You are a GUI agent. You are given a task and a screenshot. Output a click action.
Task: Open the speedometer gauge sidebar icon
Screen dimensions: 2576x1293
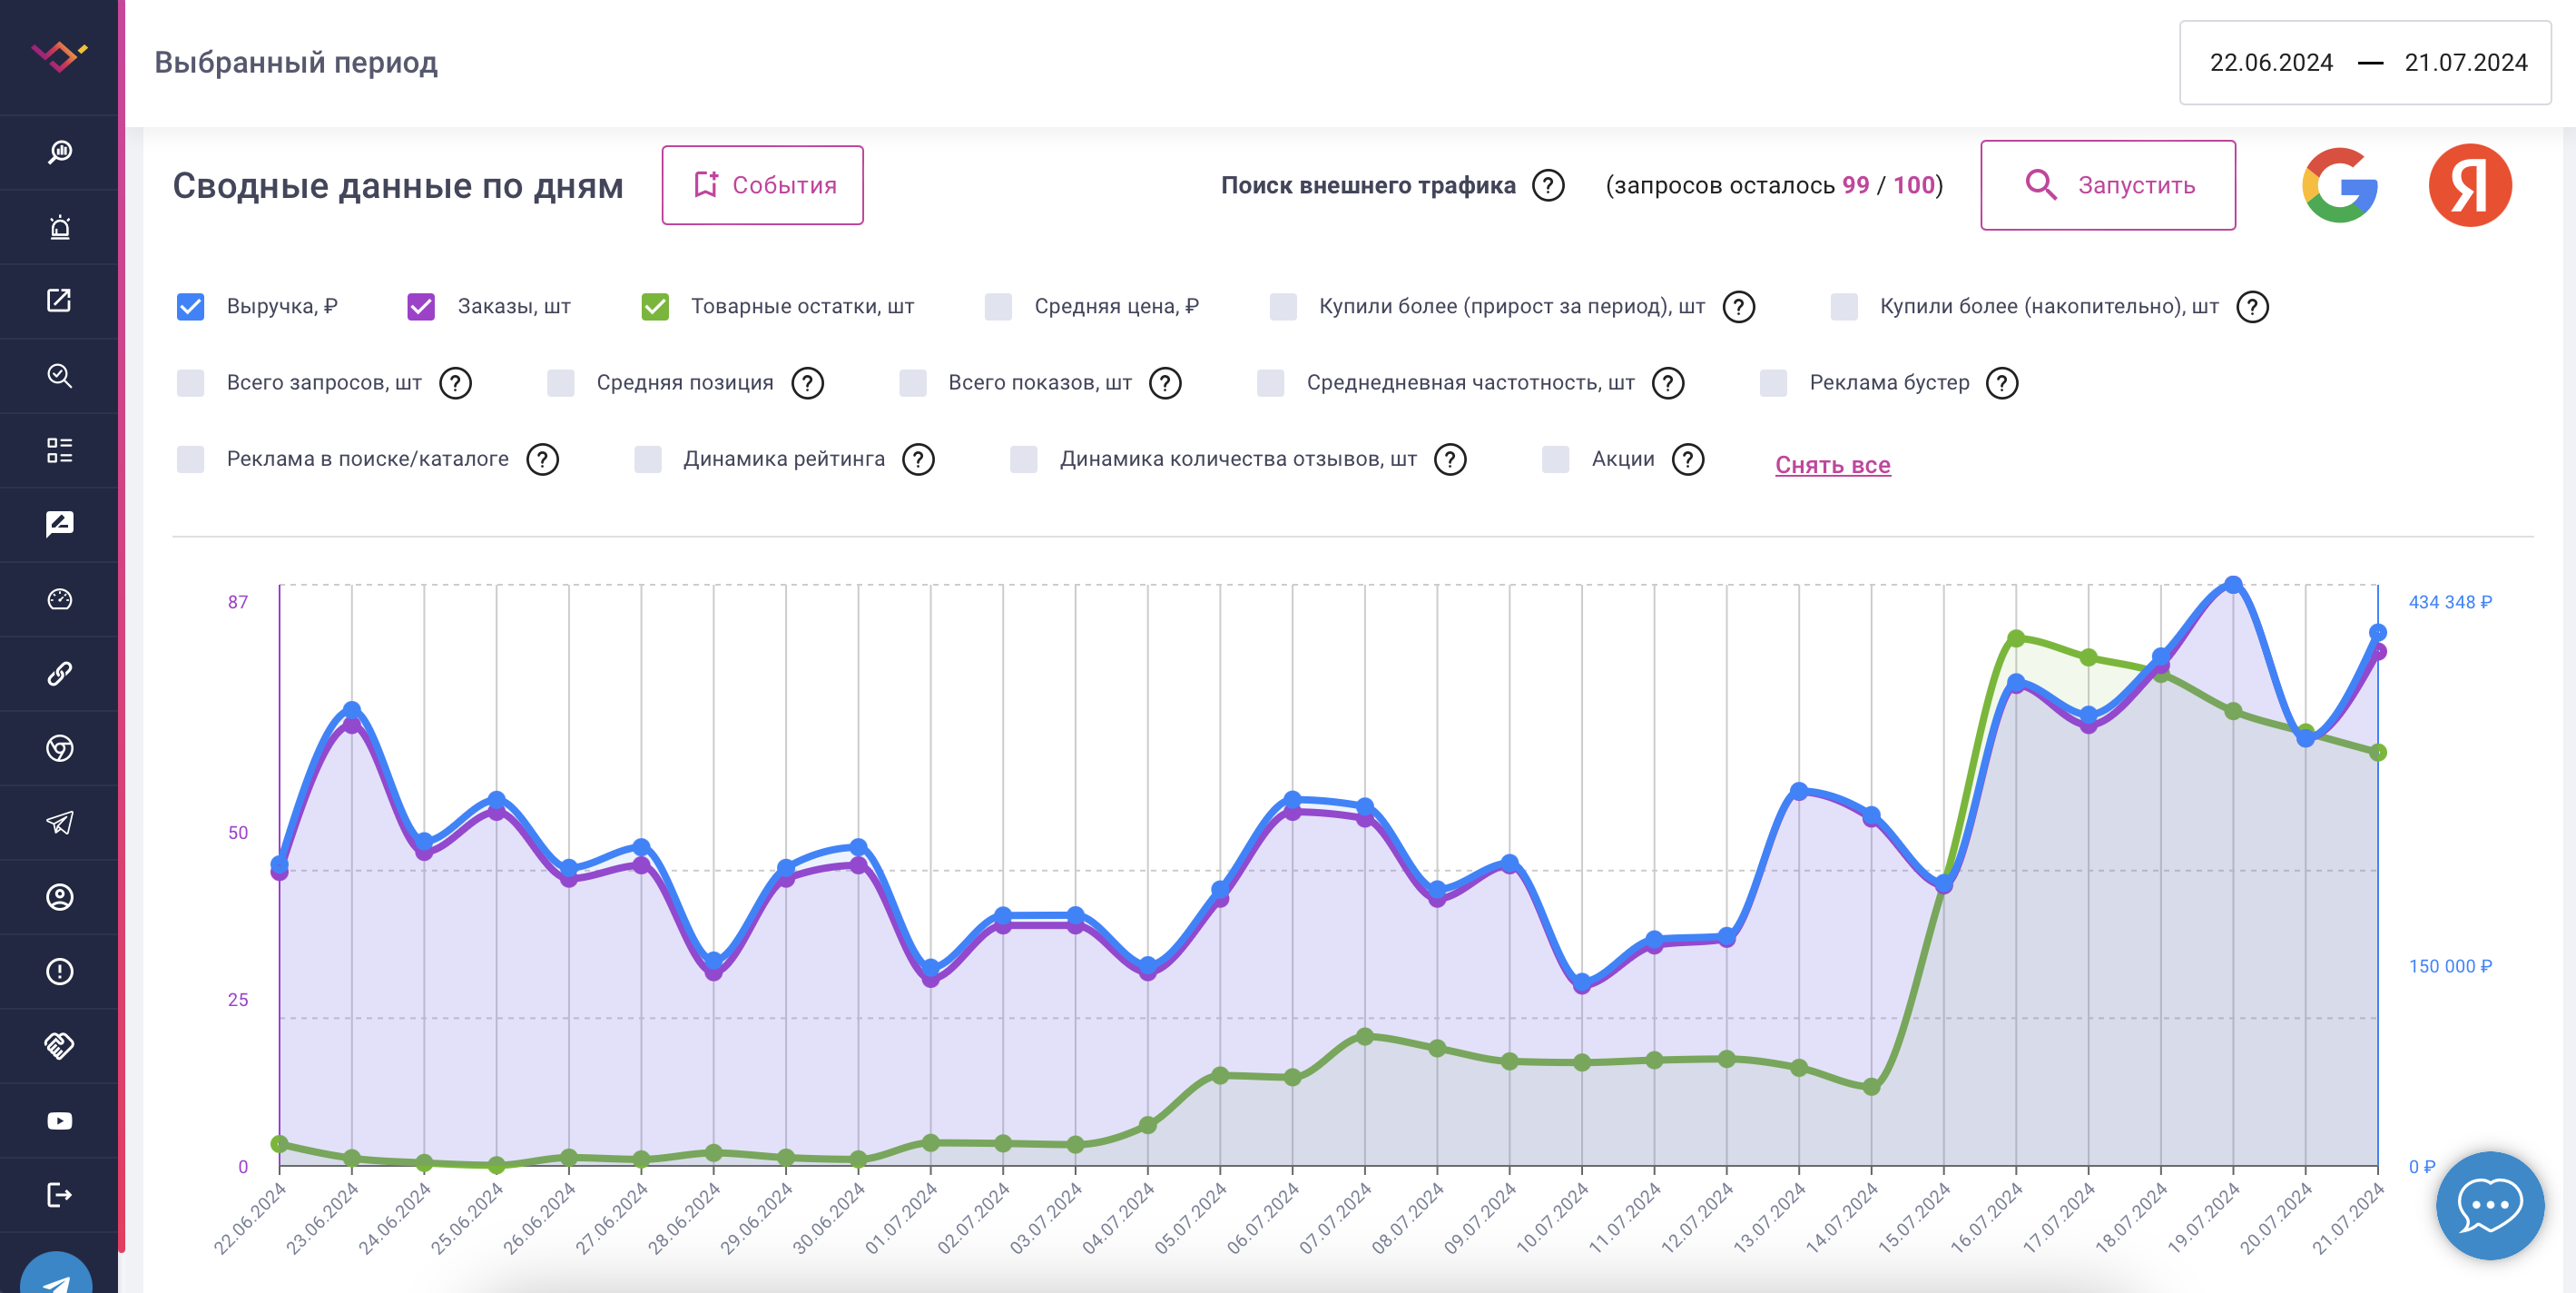(59, 599)
